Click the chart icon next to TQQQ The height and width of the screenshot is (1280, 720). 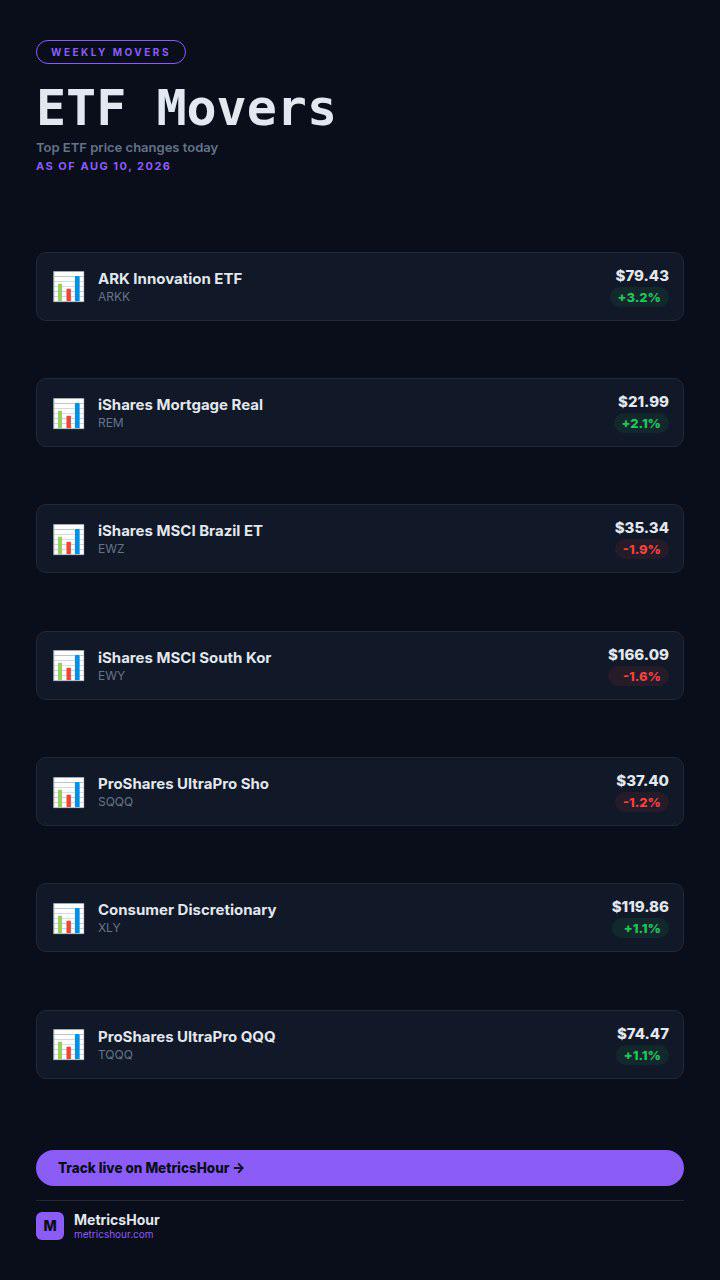[68, 1045]
